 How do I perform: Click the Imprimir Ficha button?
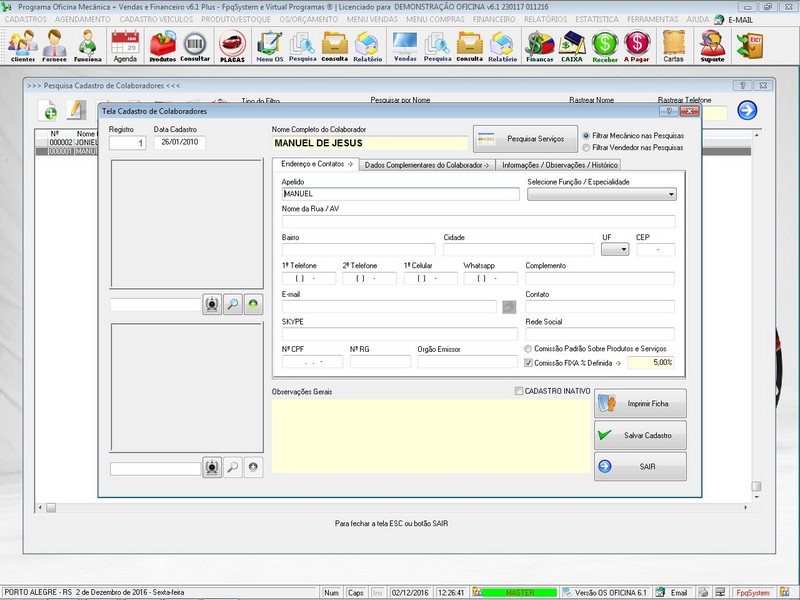pos(640,404)
